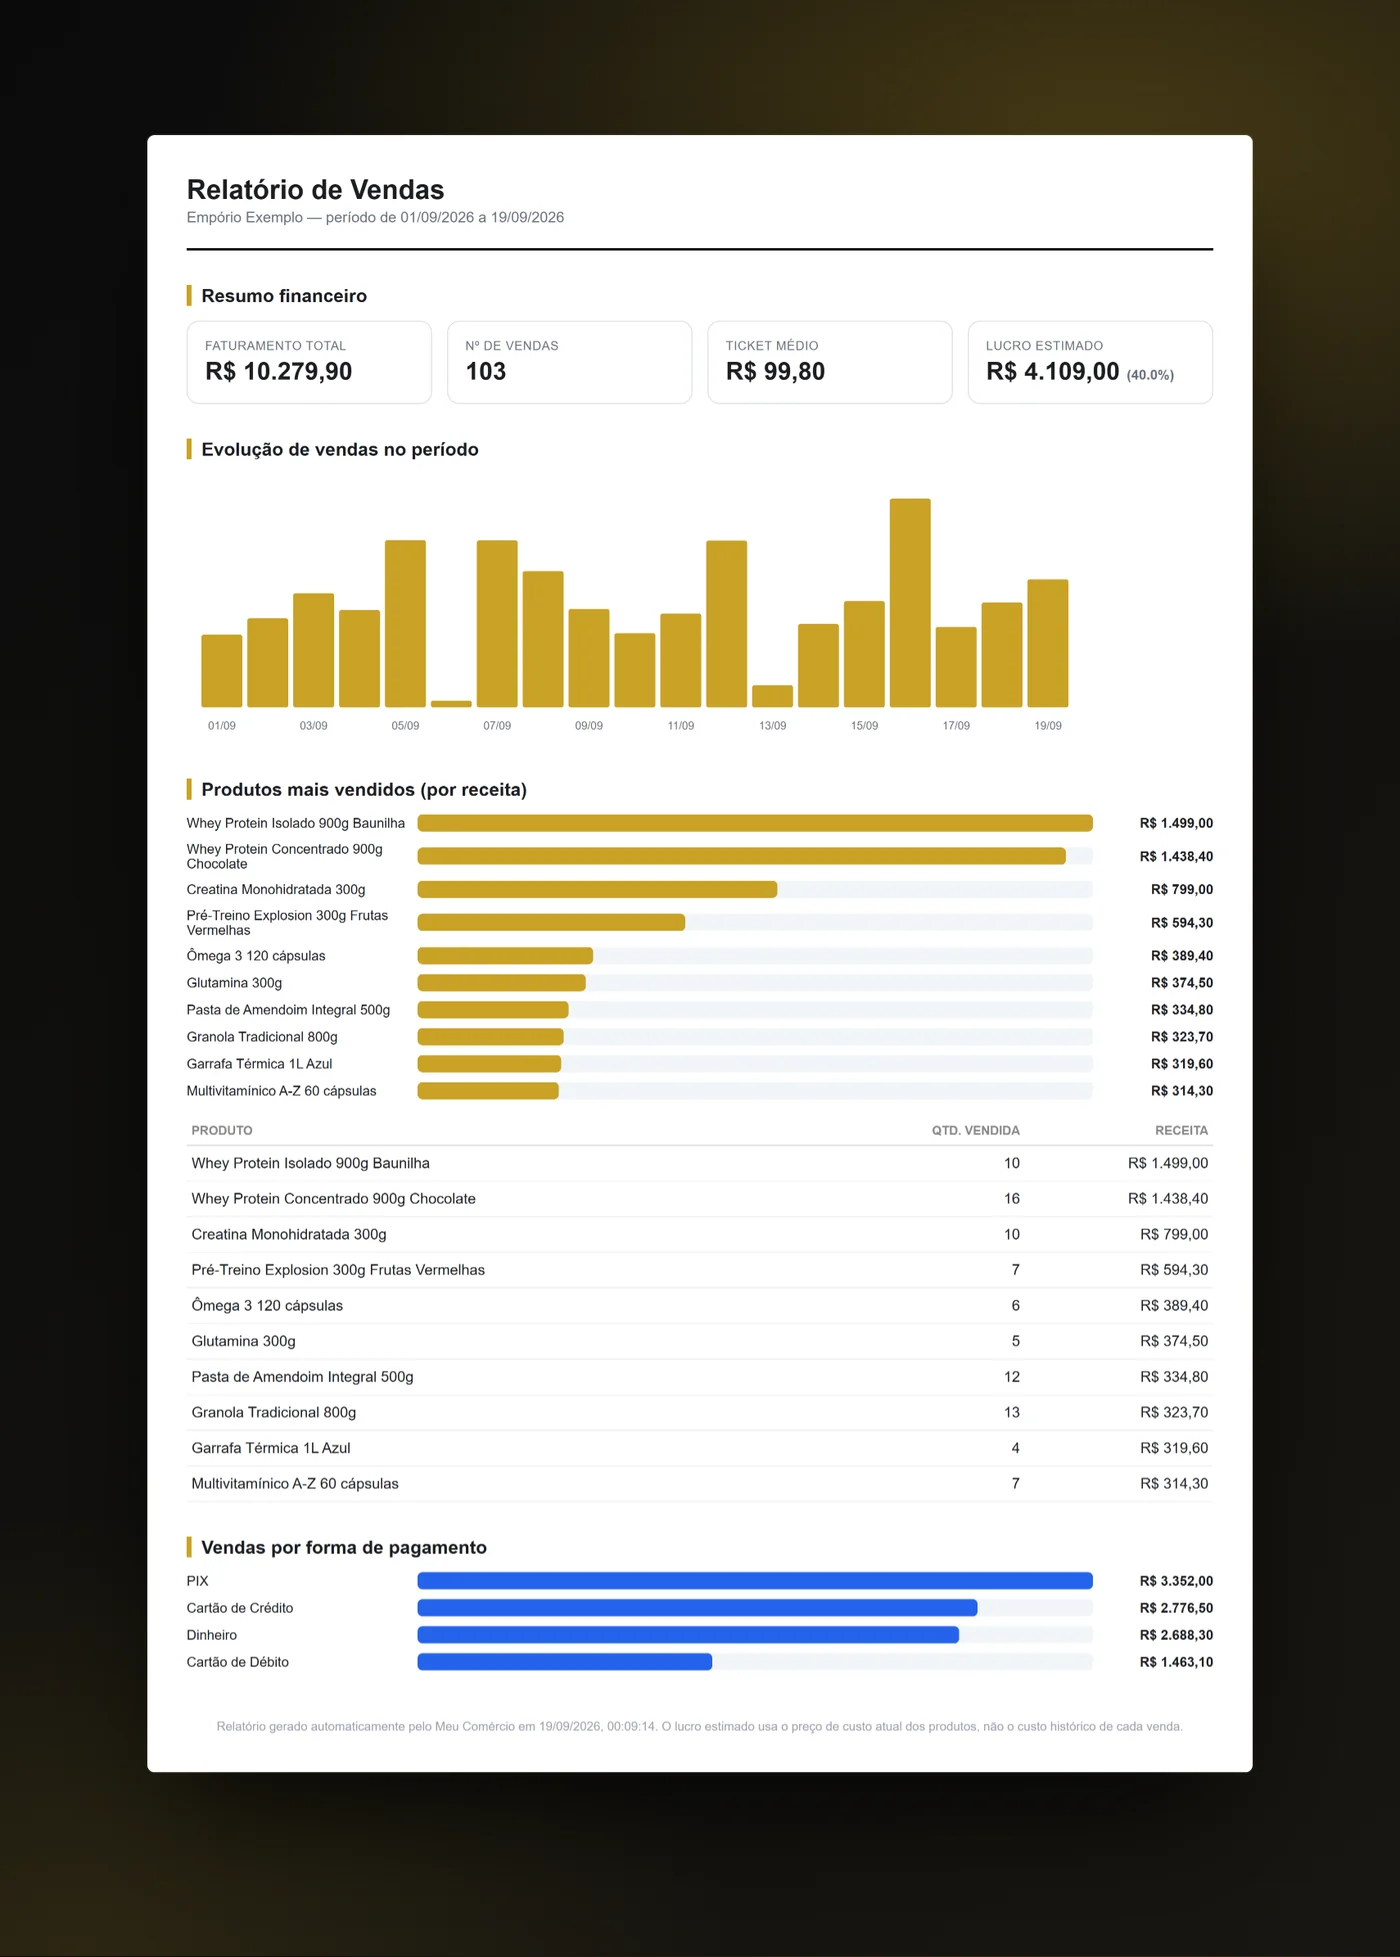Select Pasta de Amendoim Integral 500g table row name
The image size is (1400, 1957).
(x=303, y=1377)
